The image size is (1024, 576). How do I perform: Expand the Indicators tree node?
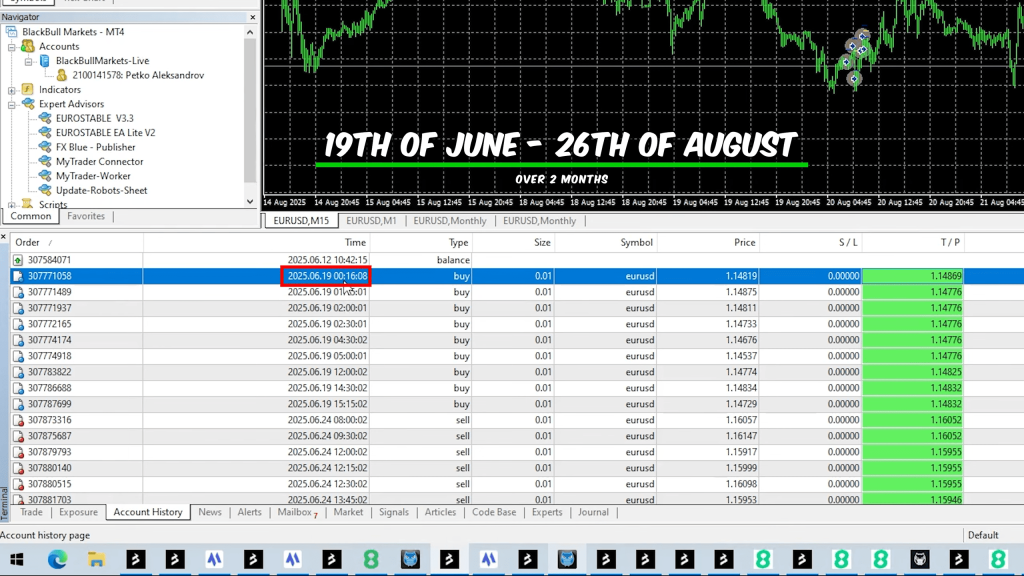(x=12, y=90)
